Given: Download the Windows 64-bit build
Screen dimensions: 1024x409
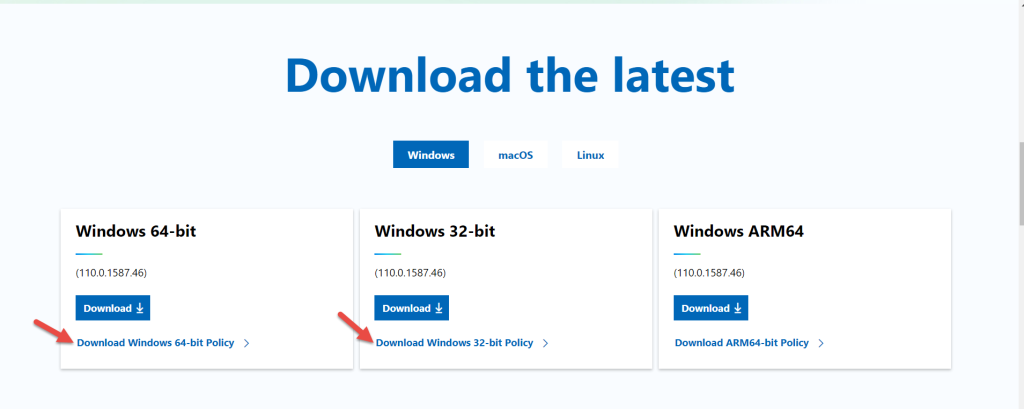Looking at the screenshot, I should [113, 308].
